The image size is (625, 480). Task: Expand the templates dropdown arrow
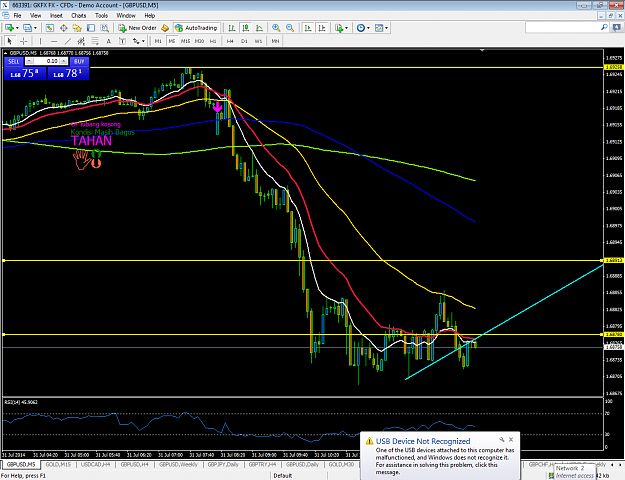click(x=387, y=28)
